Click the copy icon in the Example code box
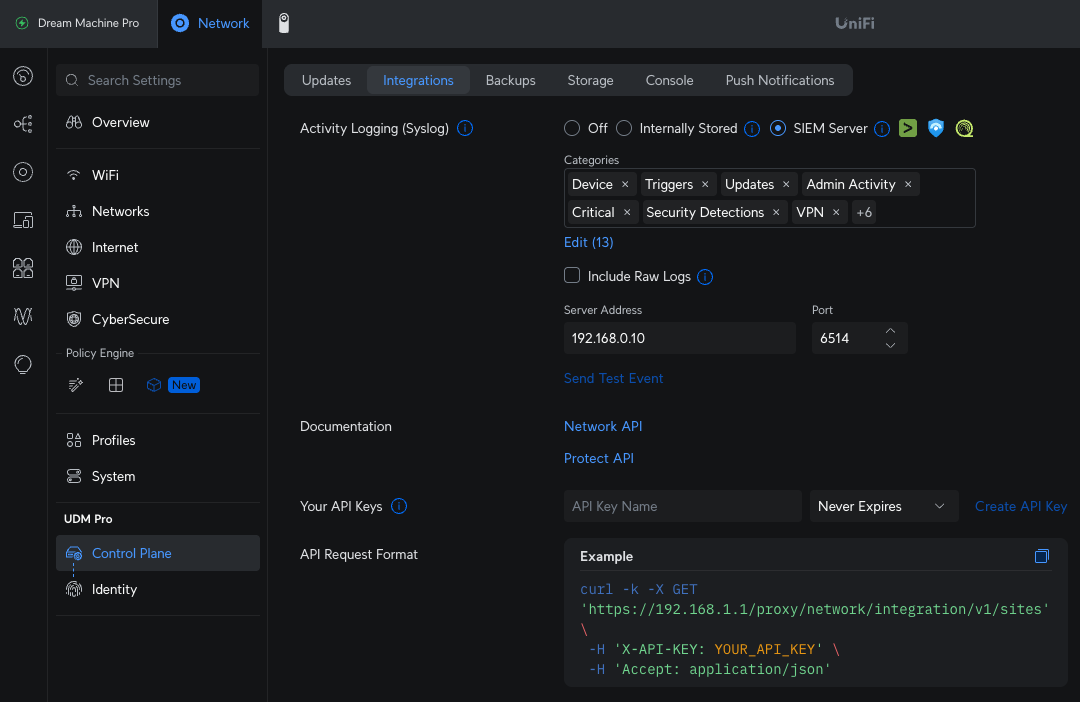Image resolution: width=1080 pixels, height=702 pixels. pos(1042,556)
